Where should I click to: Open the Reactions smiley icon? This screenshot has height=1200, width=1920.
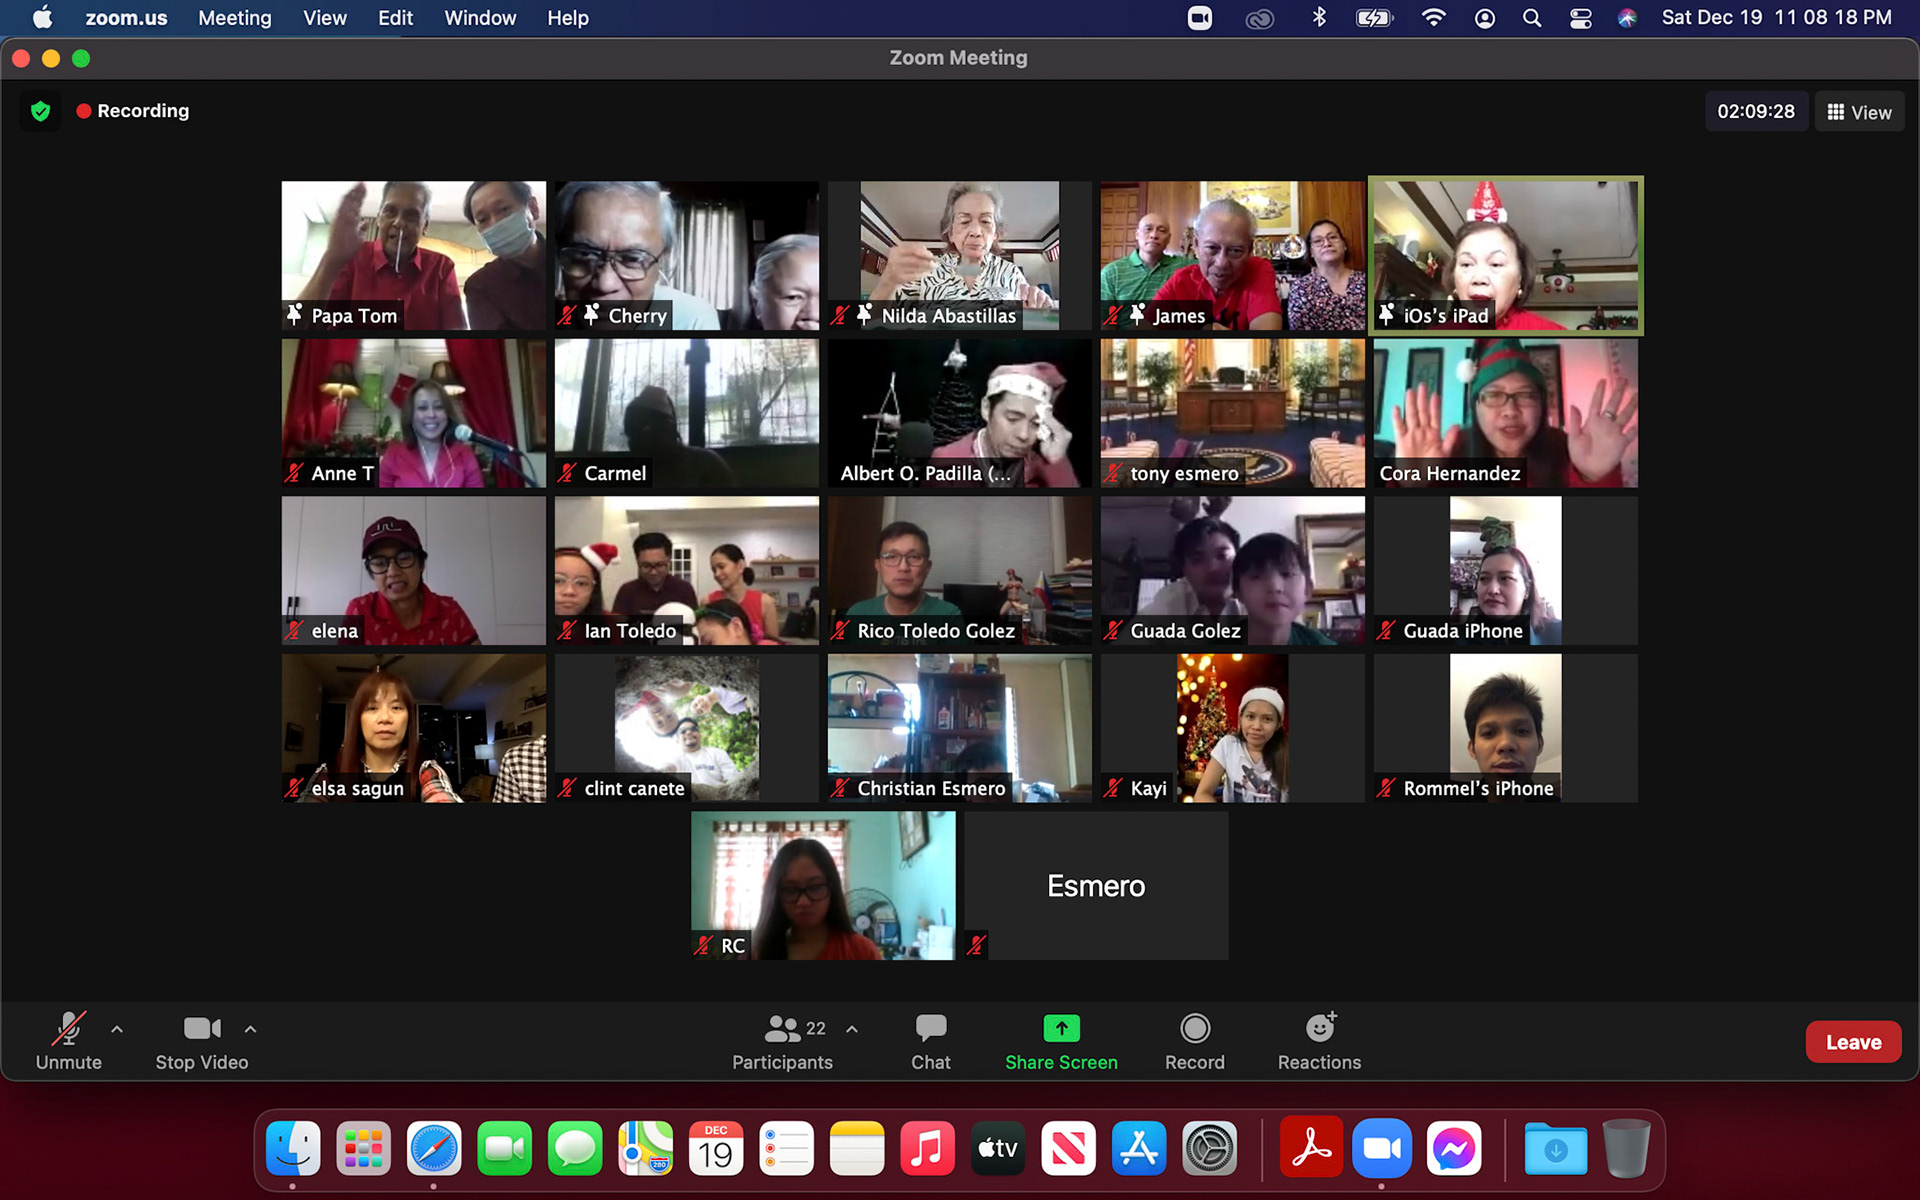(x=1319, y=1029)
